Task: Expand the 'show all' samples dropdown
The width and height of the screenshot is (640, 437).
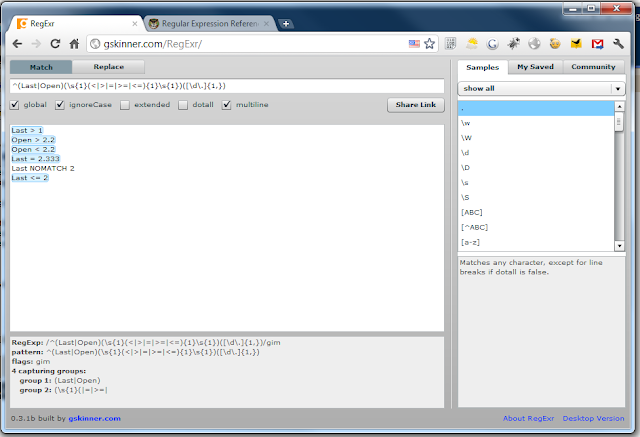Action: (541, 89)
